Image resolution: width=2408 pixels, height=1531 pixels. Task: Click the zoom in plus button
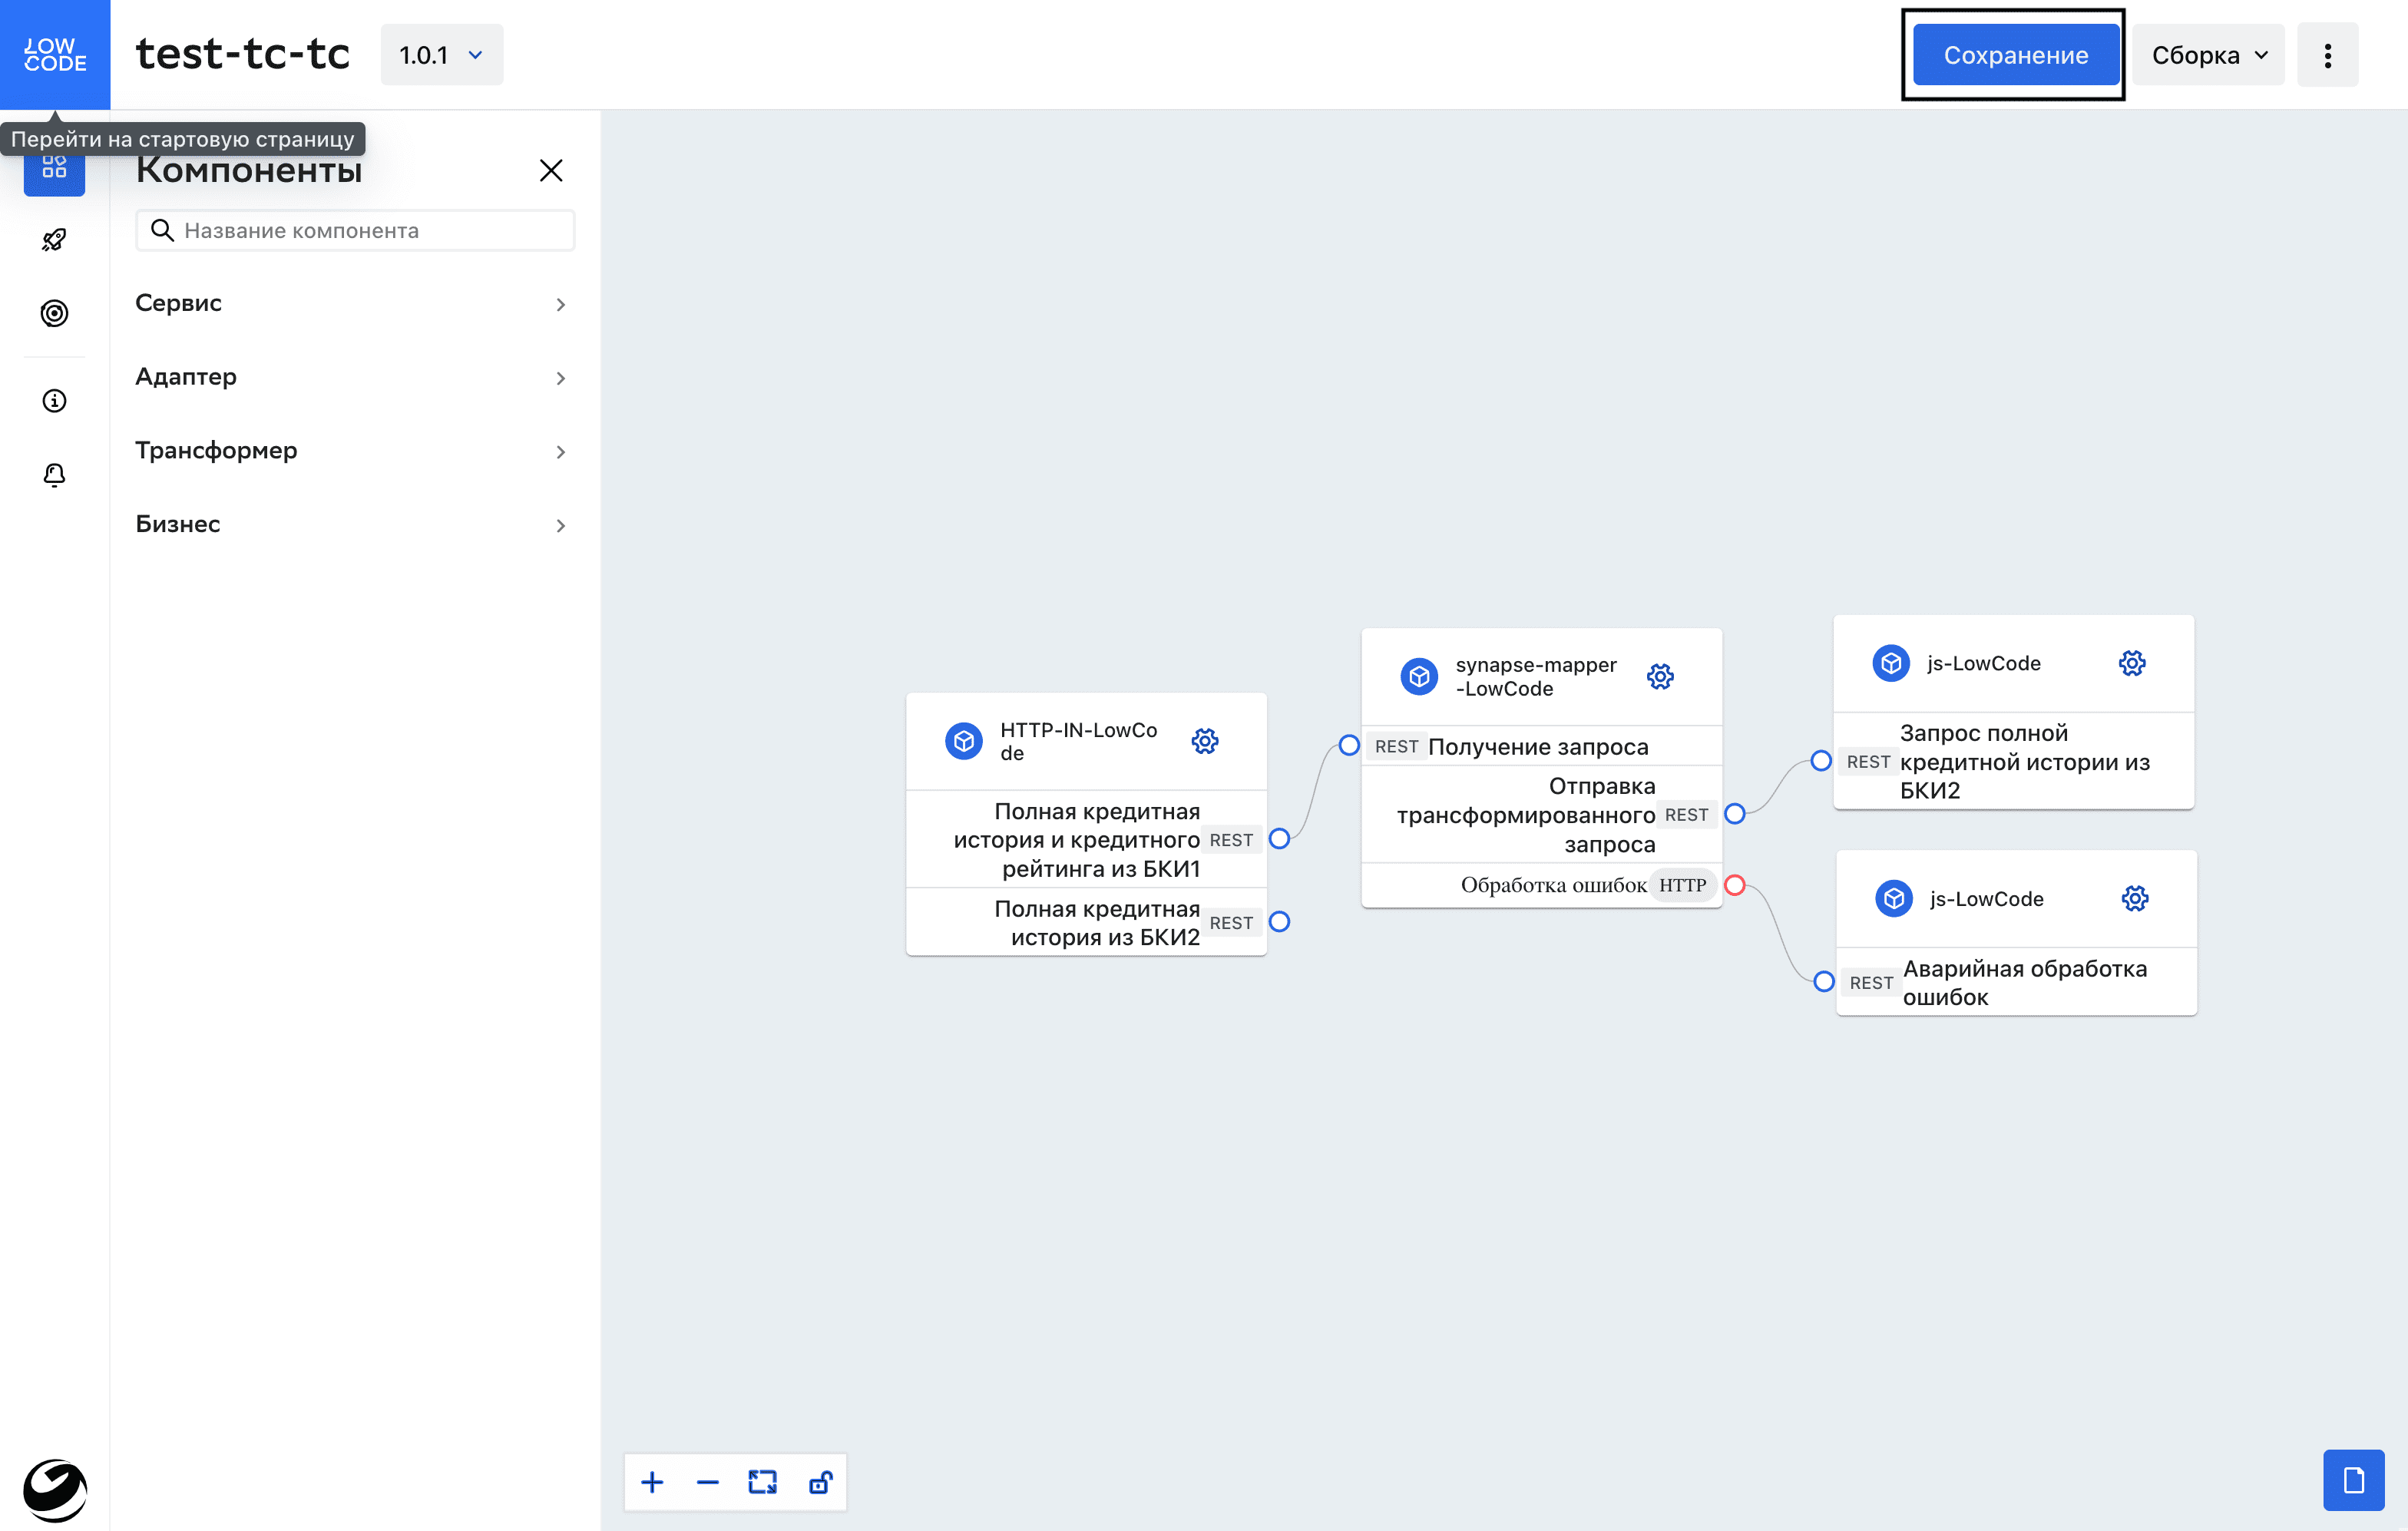coord(652,1481)
